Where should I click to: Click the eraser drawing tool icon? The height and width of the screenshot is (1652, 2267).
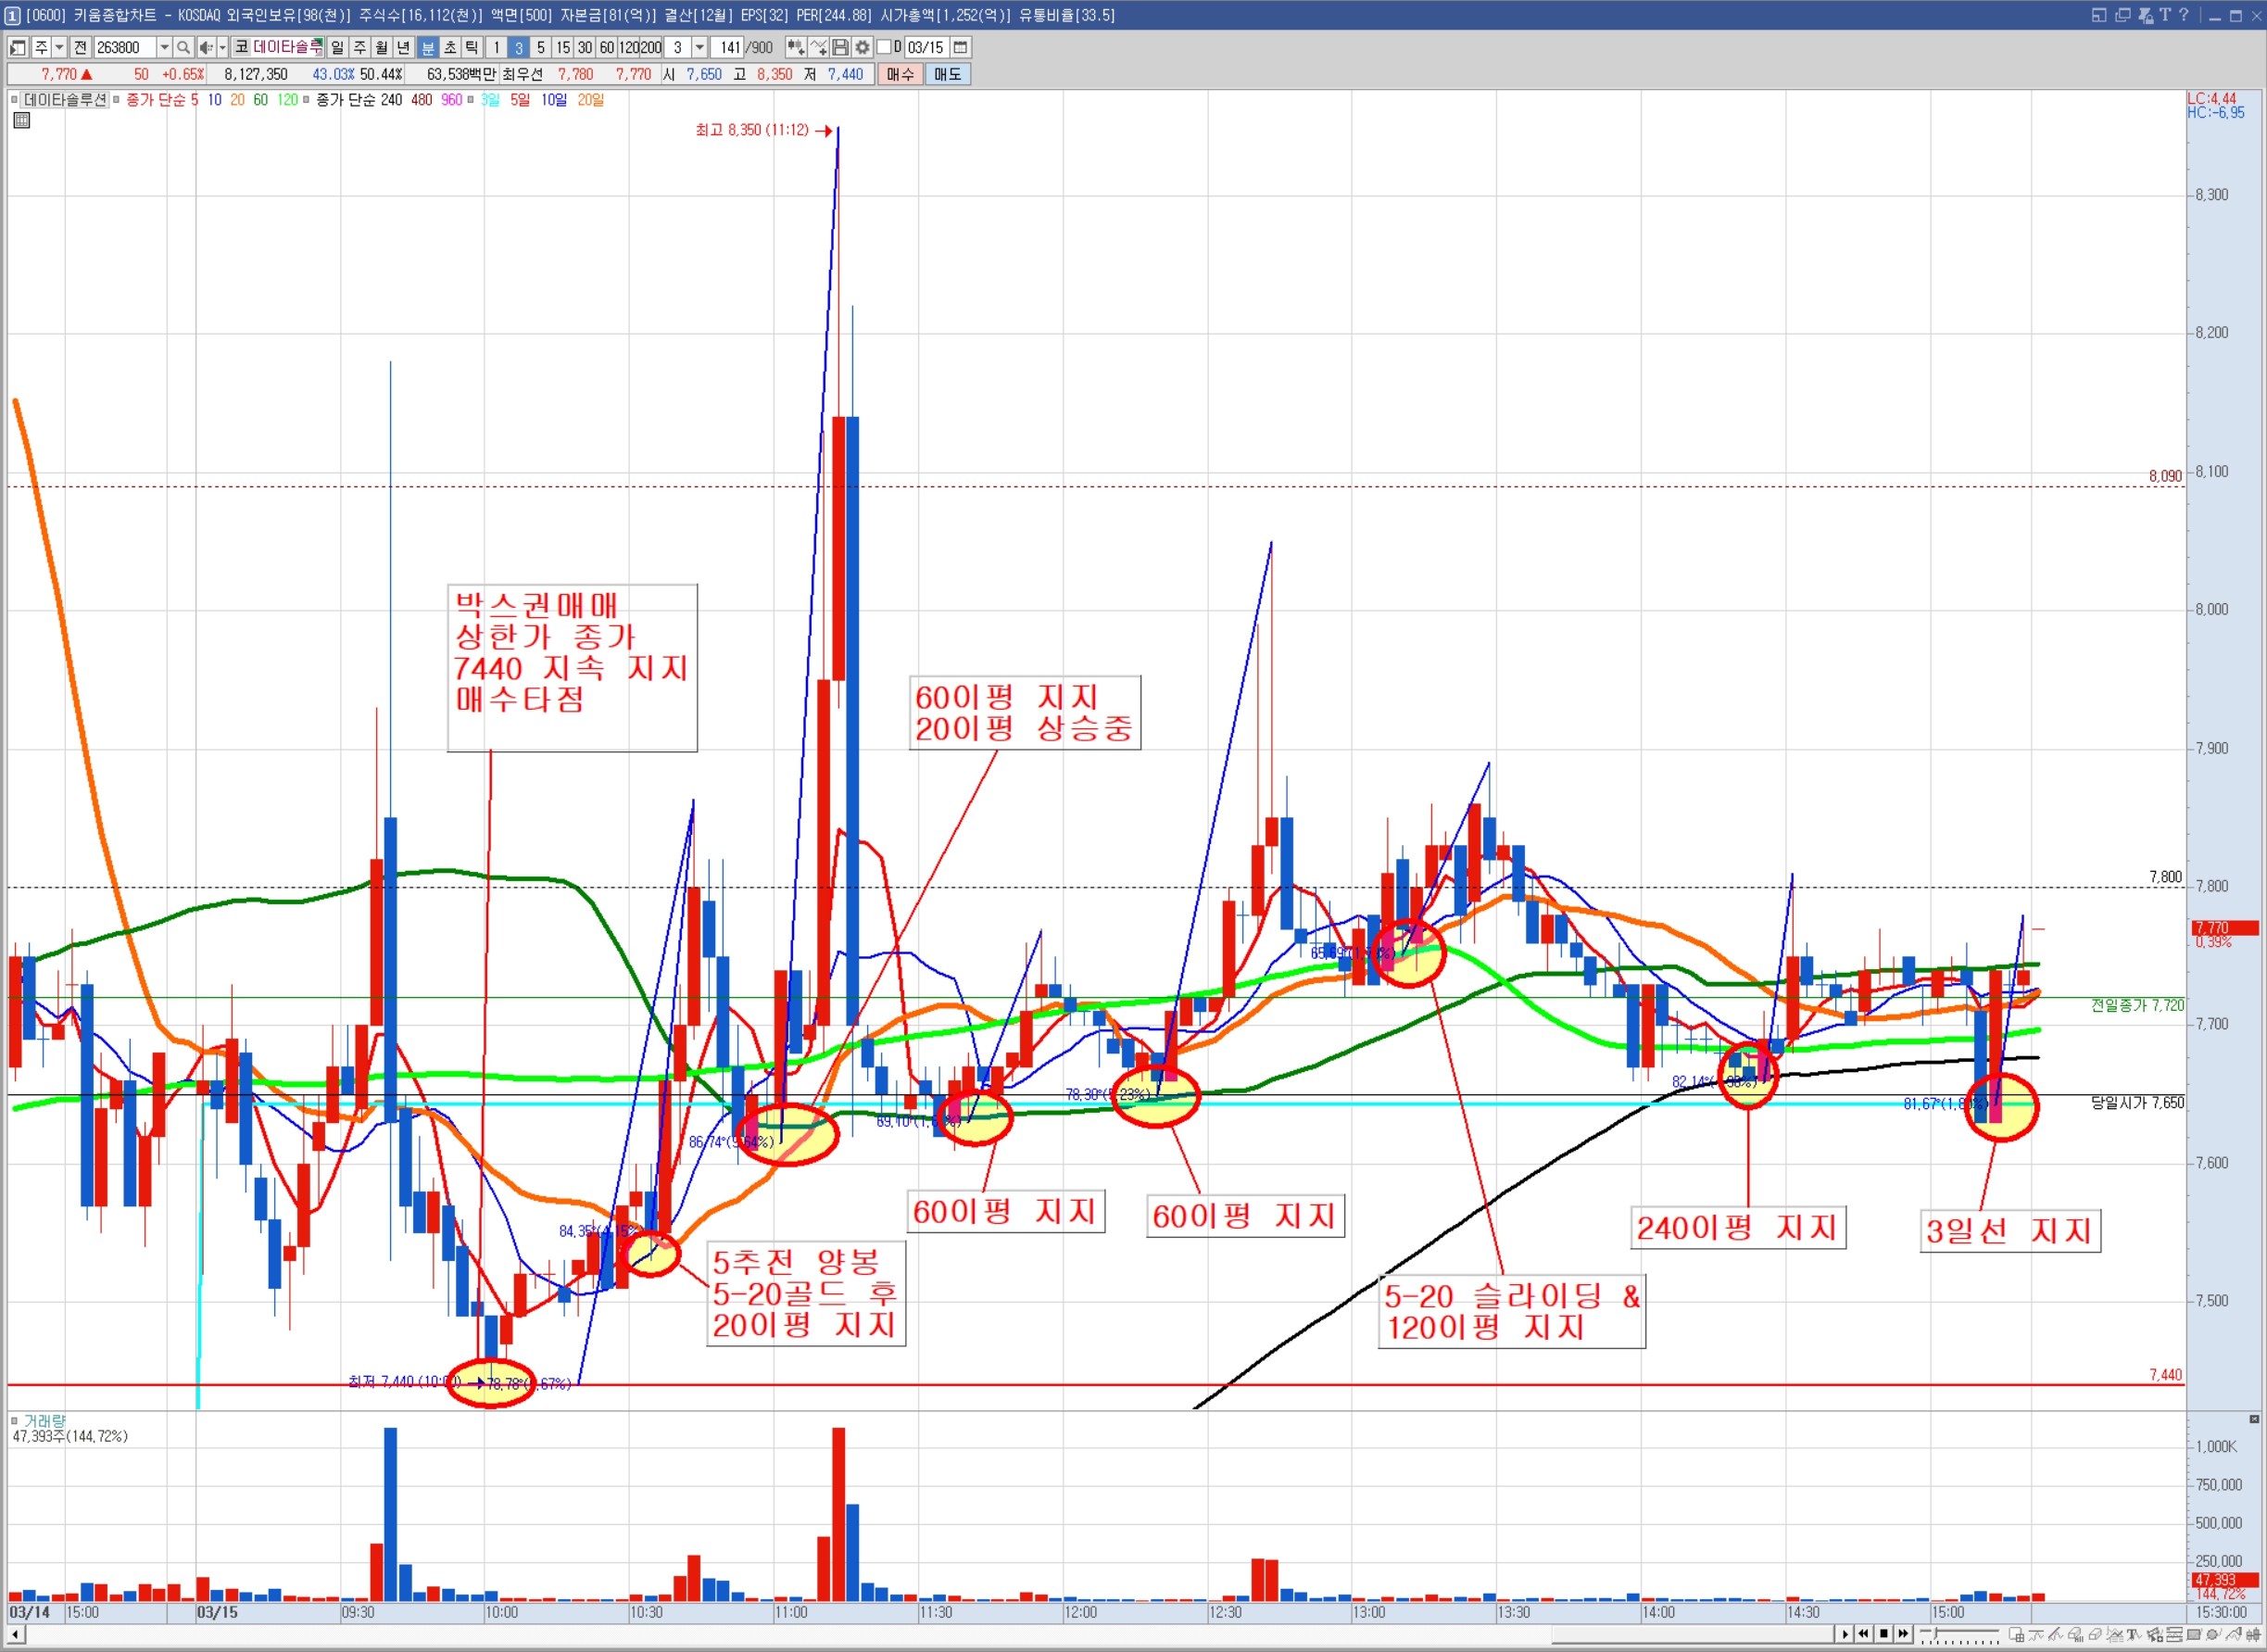tap(2094, 1634)
